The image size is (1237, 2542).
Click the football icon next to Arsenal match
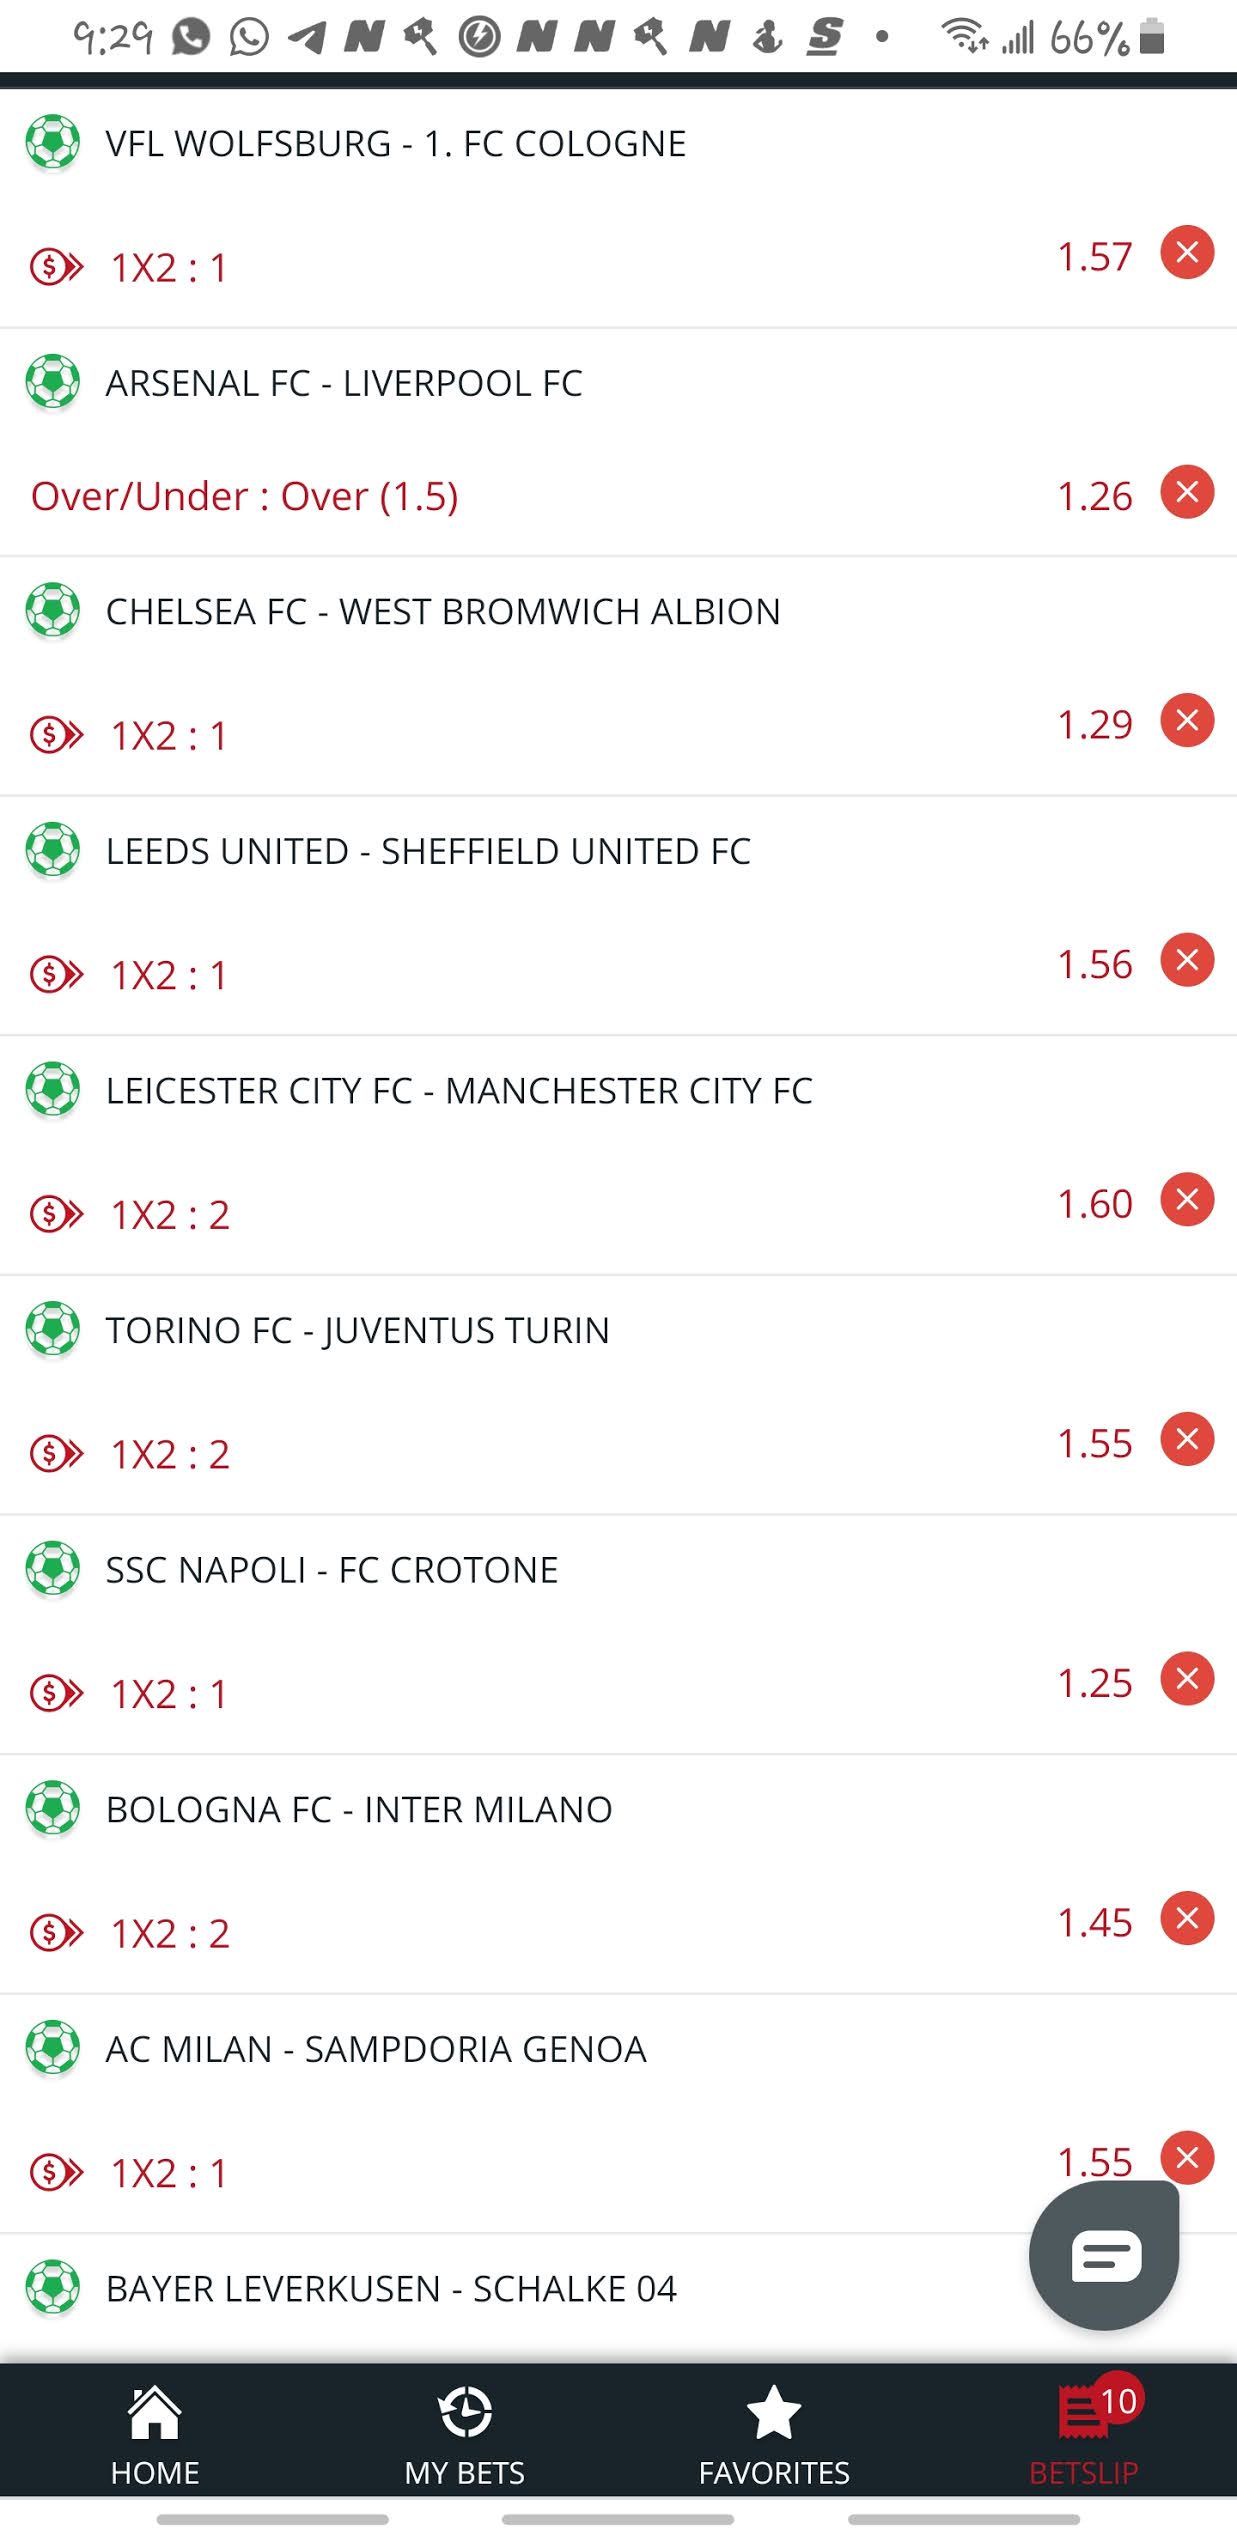click(x=53, y=383)
